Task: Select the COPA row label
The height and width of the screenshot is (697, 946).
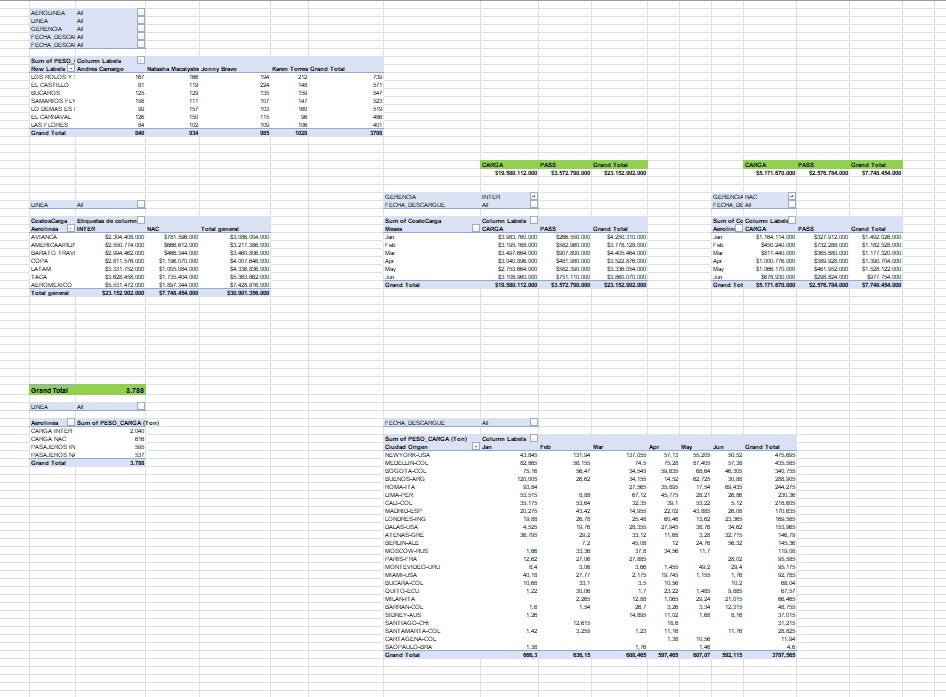Action: tap(39, 261)
